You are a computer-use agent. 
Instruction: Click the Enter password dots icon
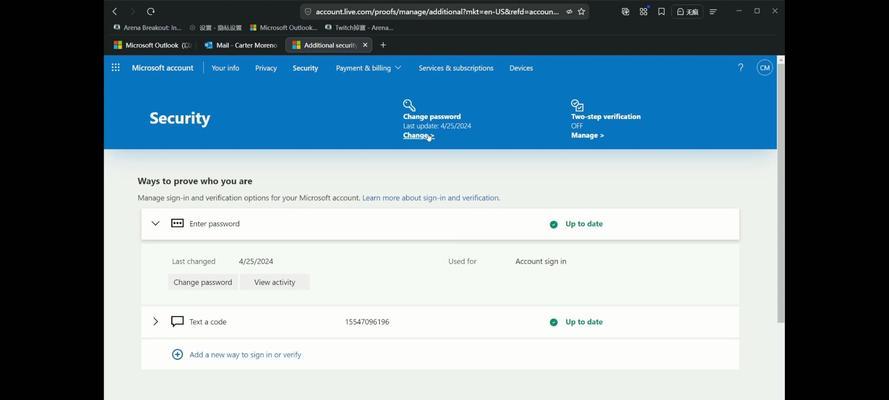coord(177,223)
